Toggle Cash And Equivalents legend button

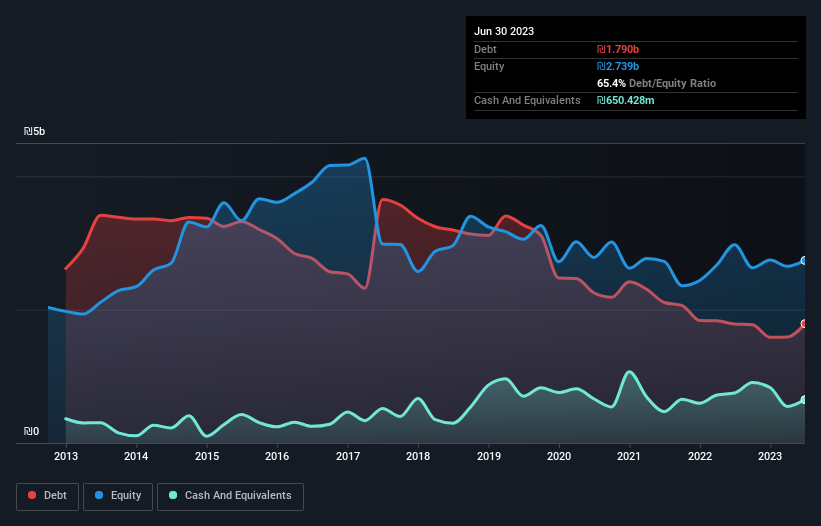coord(230,496)
